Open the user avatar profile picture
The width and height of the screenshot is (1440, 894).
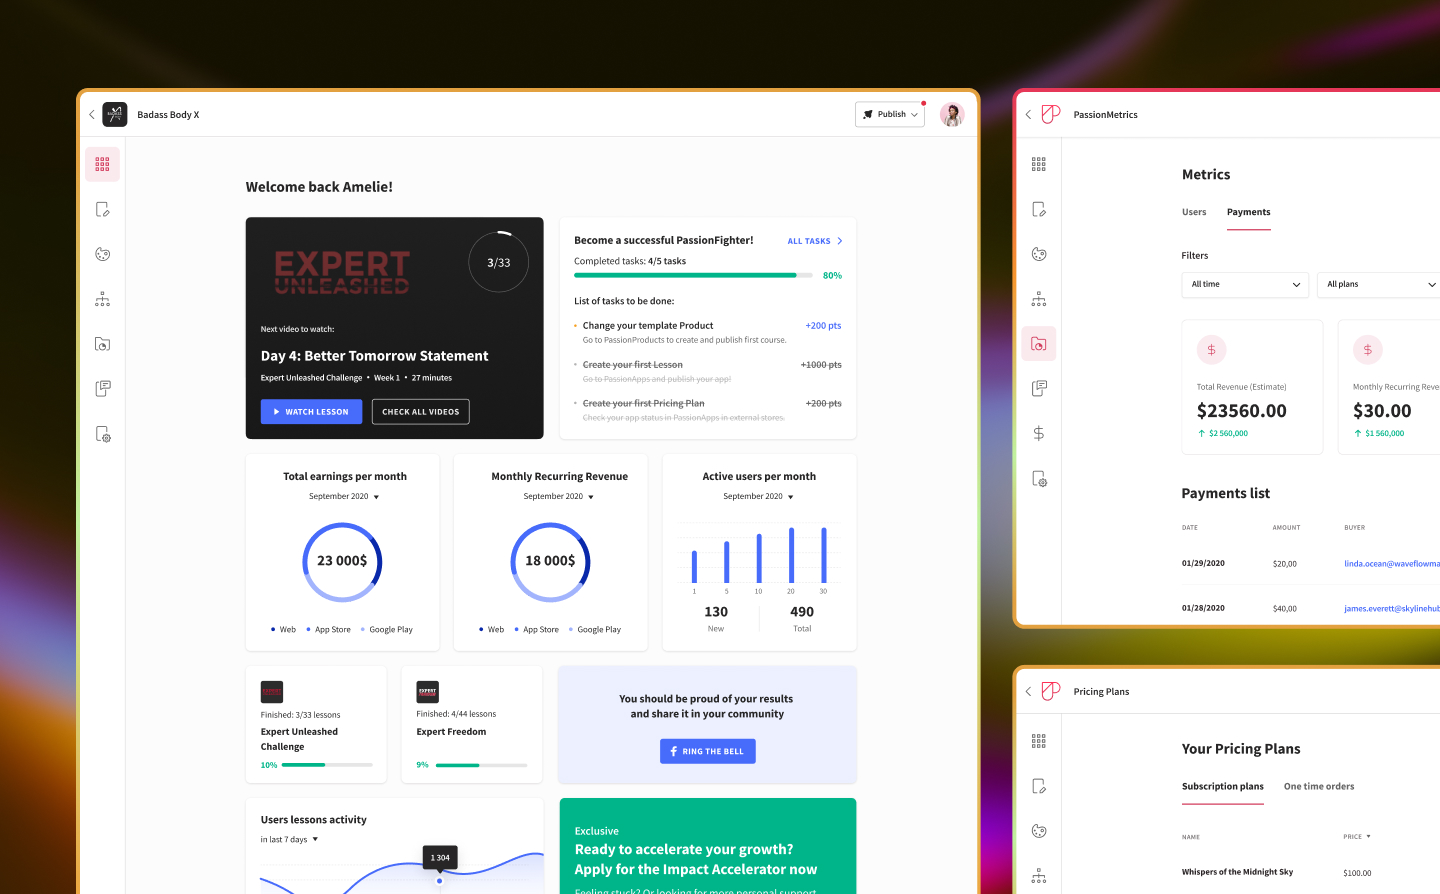(x=952, y=115)
